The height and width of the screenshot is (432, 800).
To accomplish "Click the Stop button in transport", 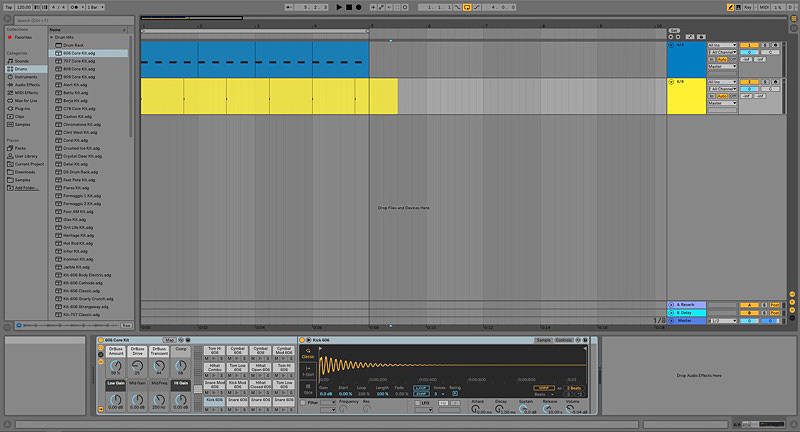I will click(348, 7).
